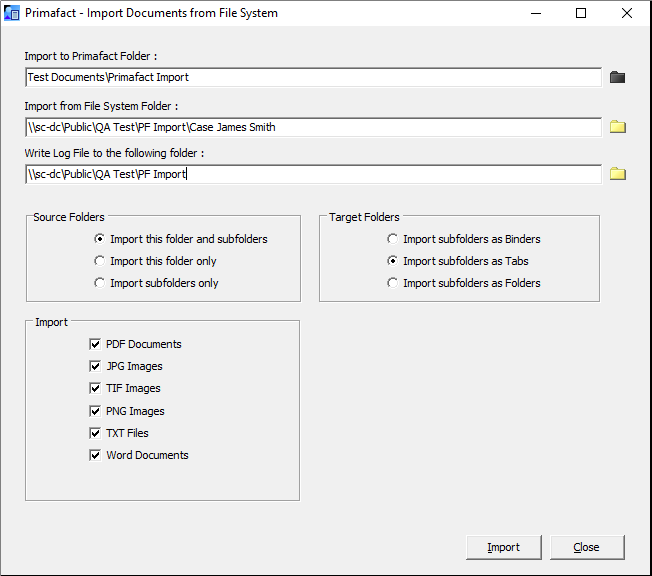
Task: Click the Primafact app icon in title bar
Action: (12, 13)
